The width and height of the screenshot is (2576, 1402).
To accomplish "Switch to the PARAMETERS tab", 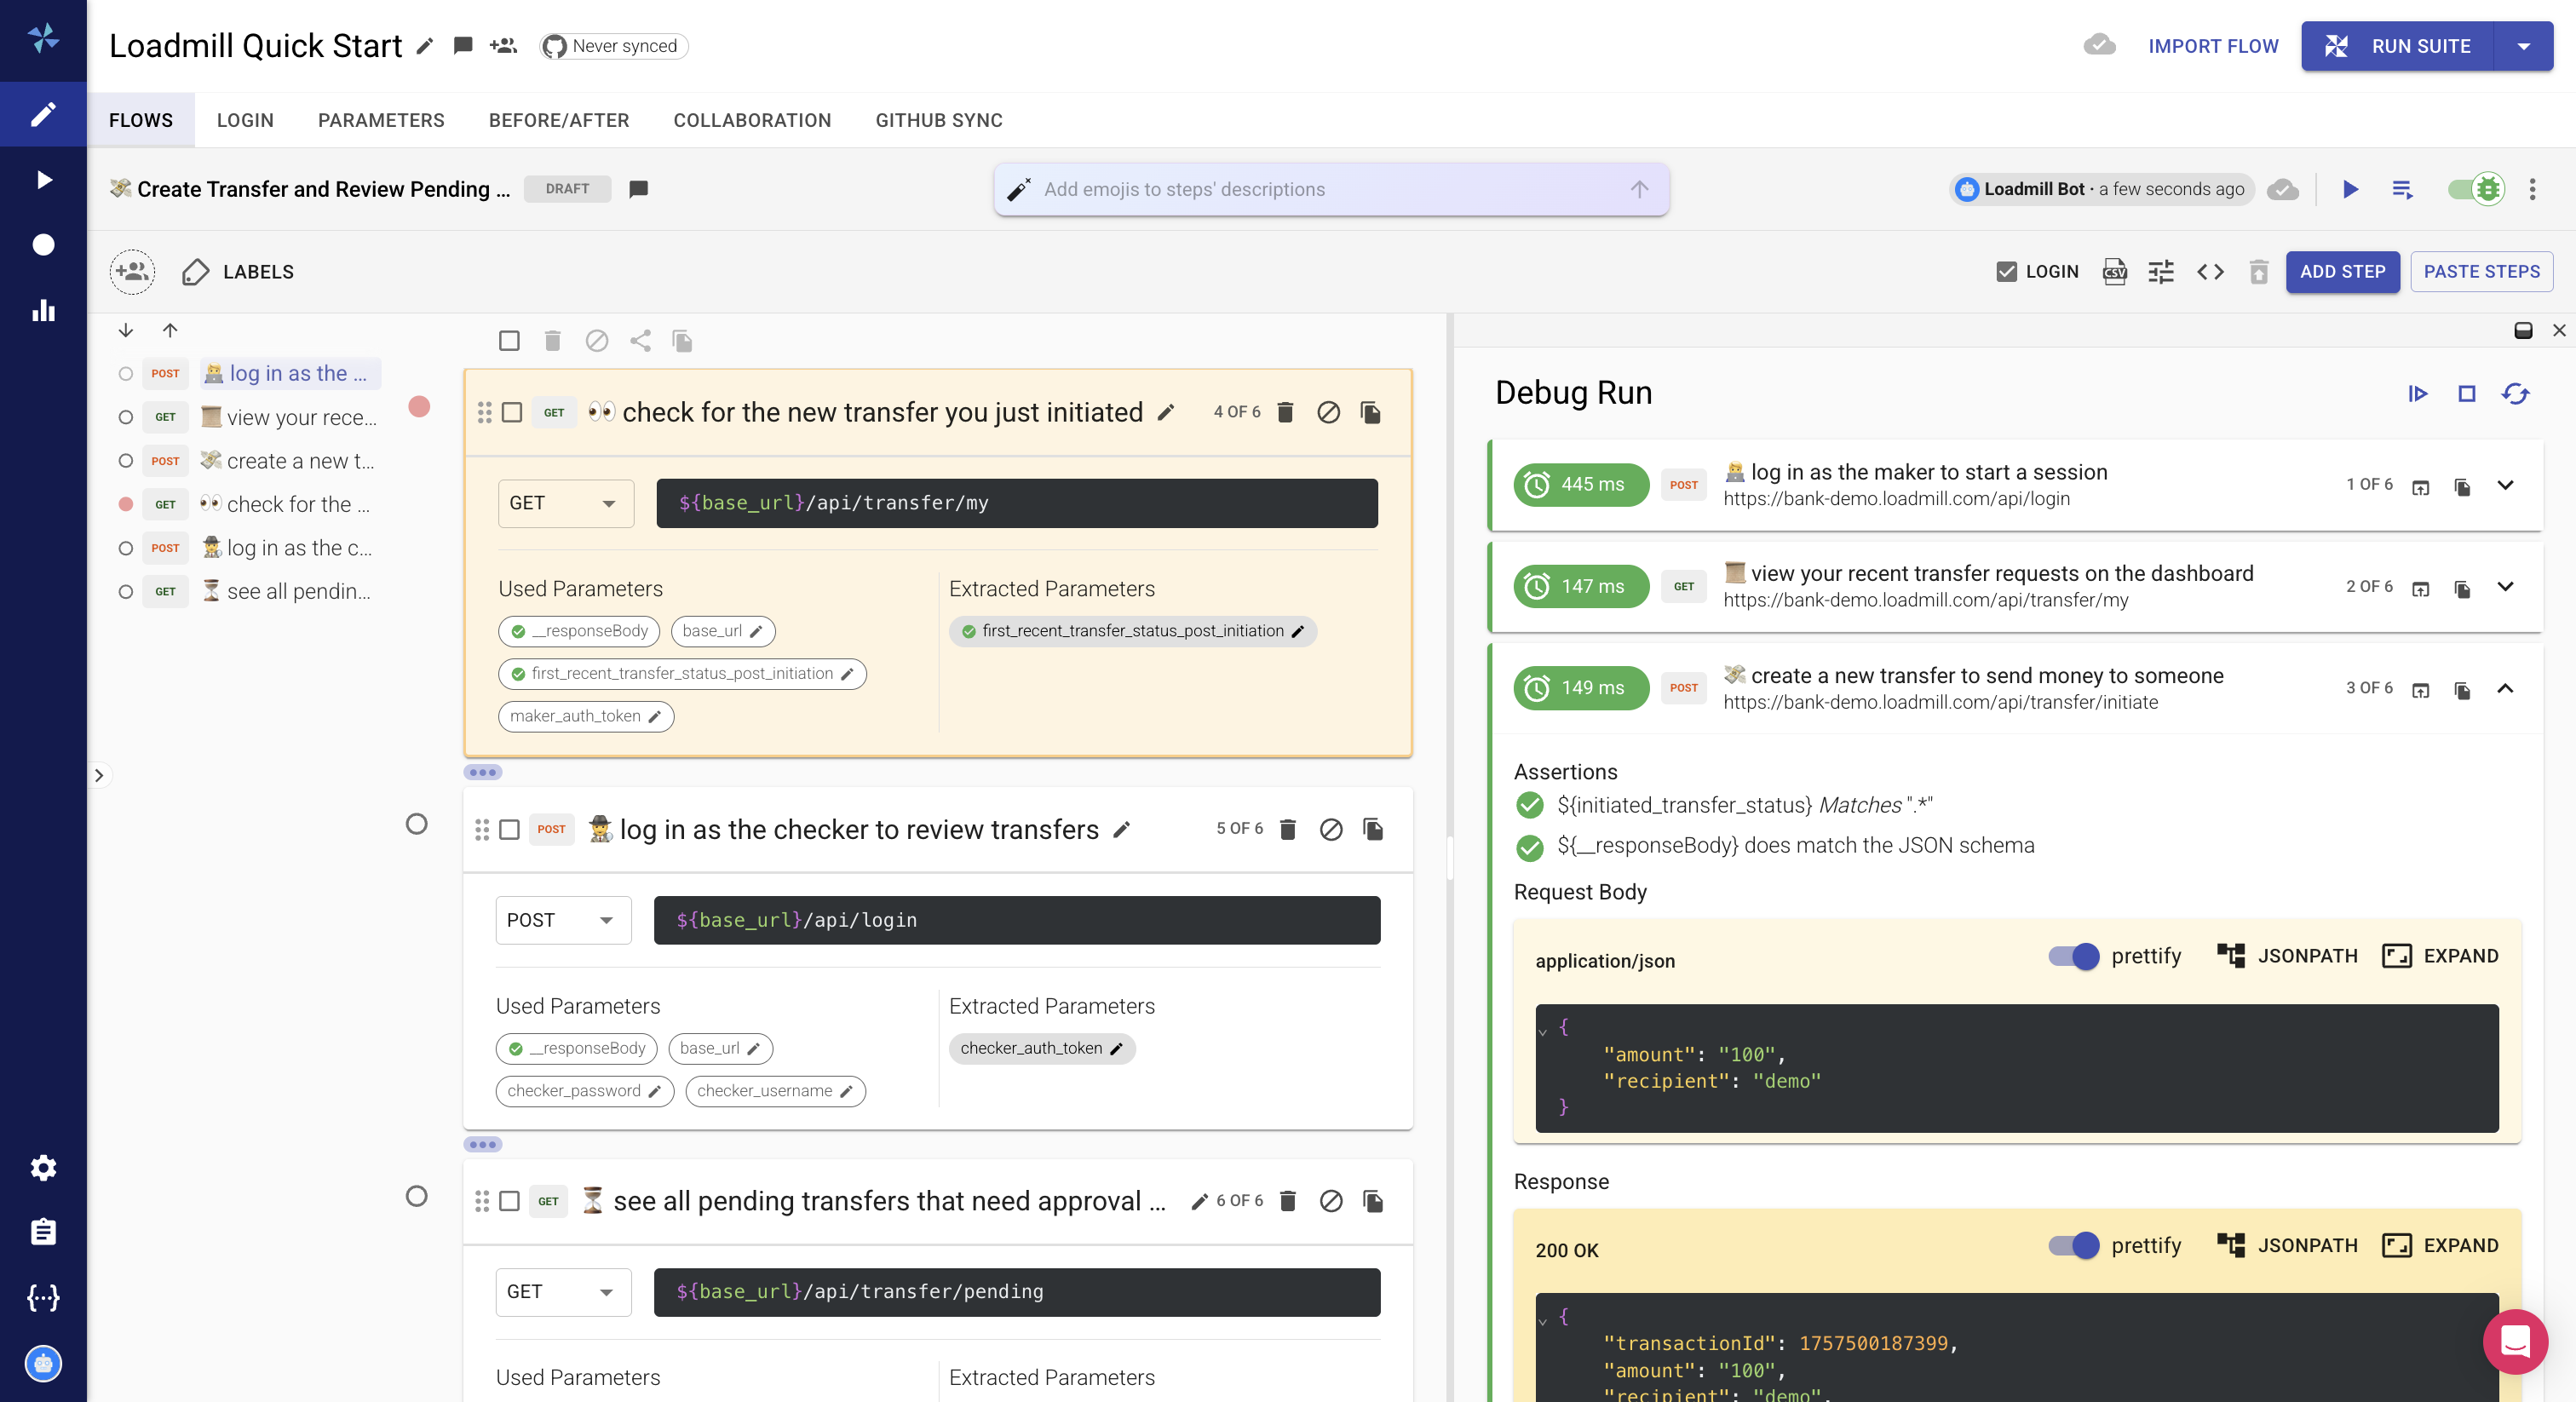I will pyautogui.click(x=381, y=120).
